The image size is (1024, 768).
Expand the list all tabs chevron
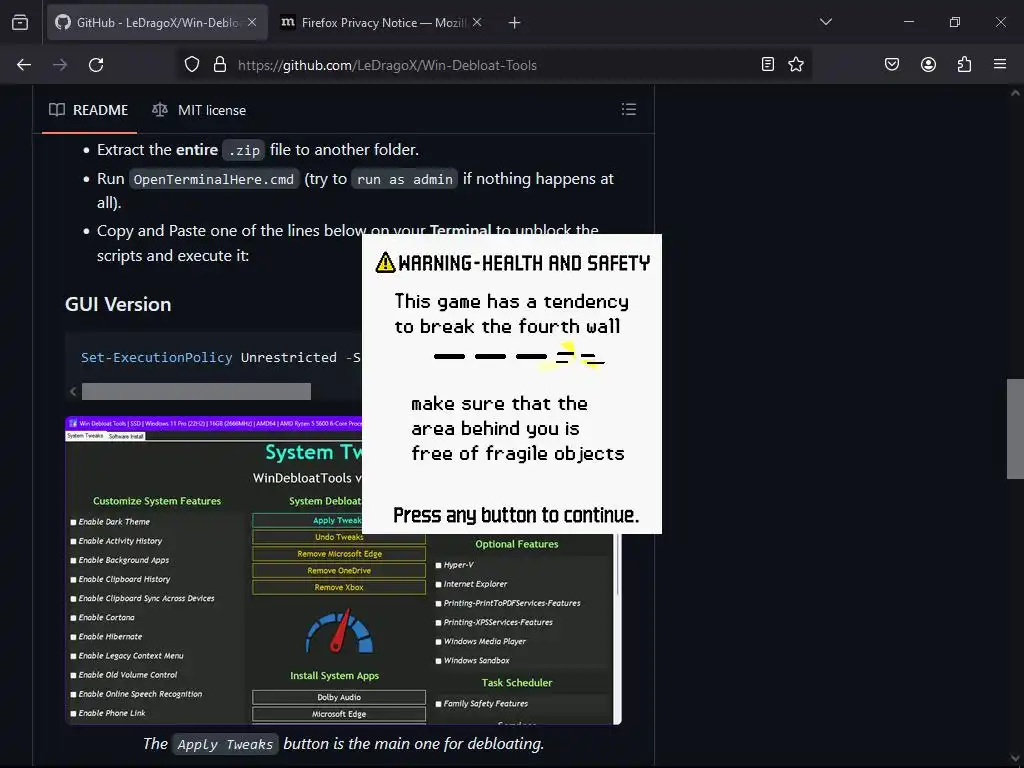[825, 22]
